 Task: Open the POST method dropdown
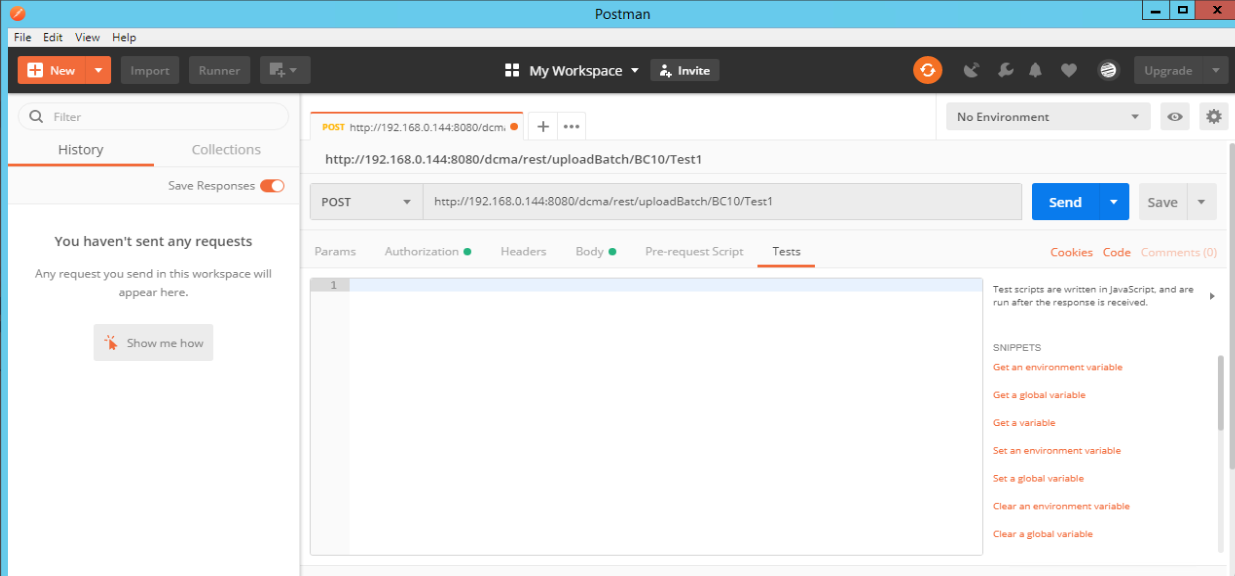pos(366,202)
